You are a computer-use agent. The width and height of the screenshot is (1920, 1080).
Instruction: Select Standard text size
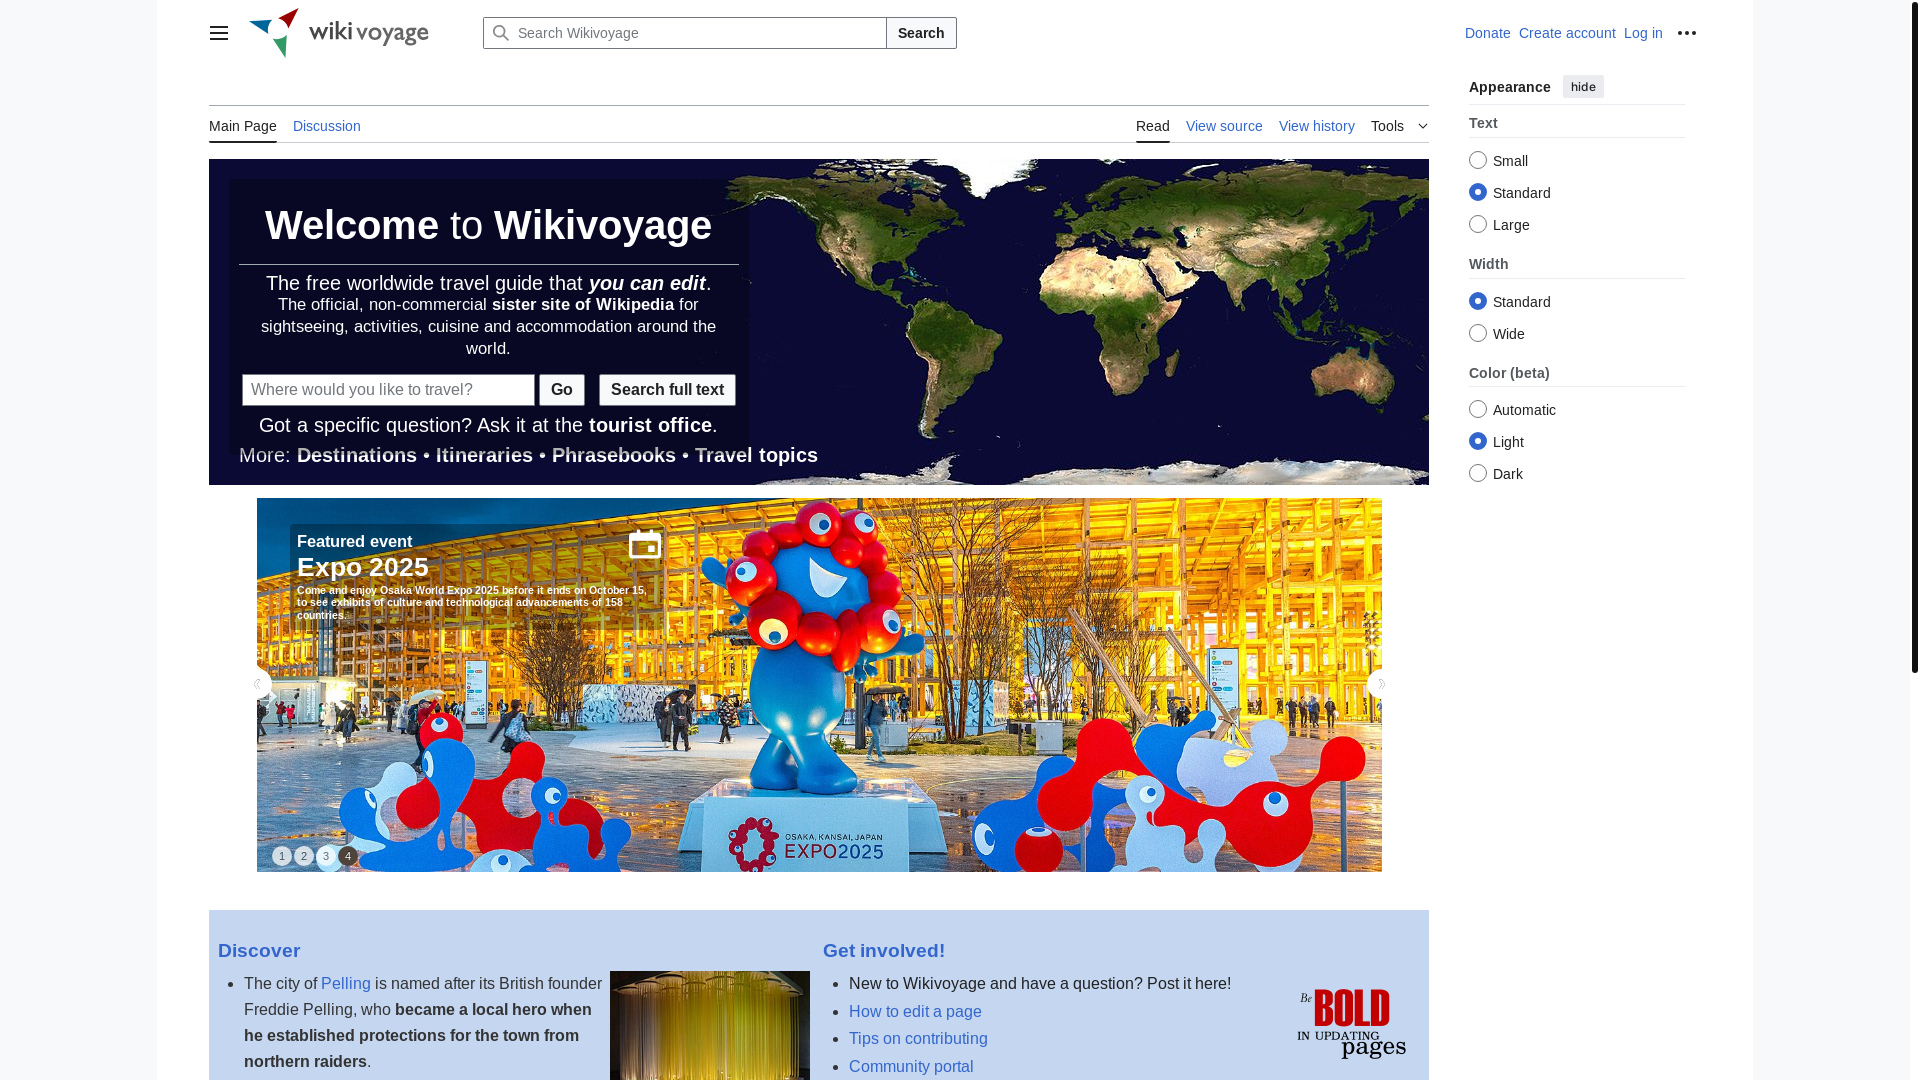pos(1478,192)
